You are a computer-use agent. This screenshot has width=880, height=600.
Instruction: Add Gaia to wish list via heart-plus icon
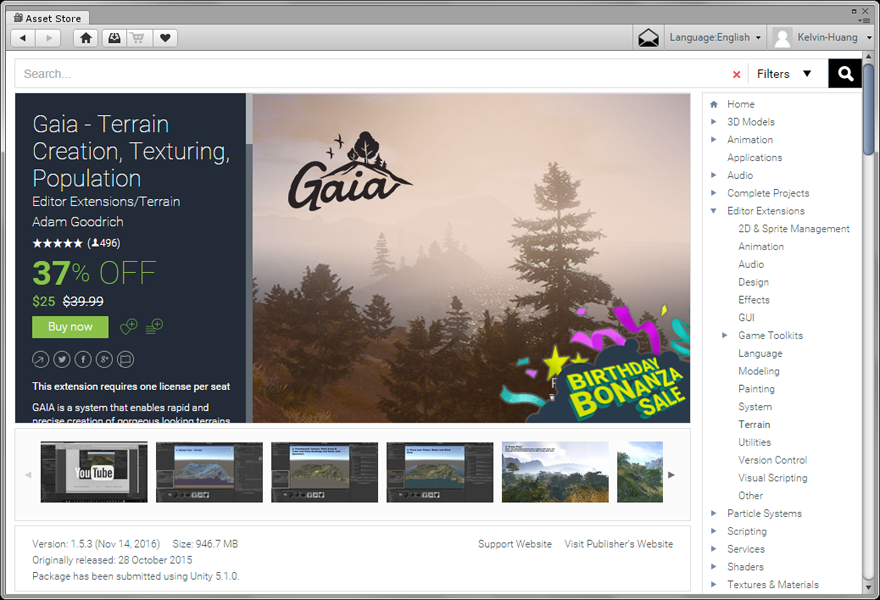128,327
